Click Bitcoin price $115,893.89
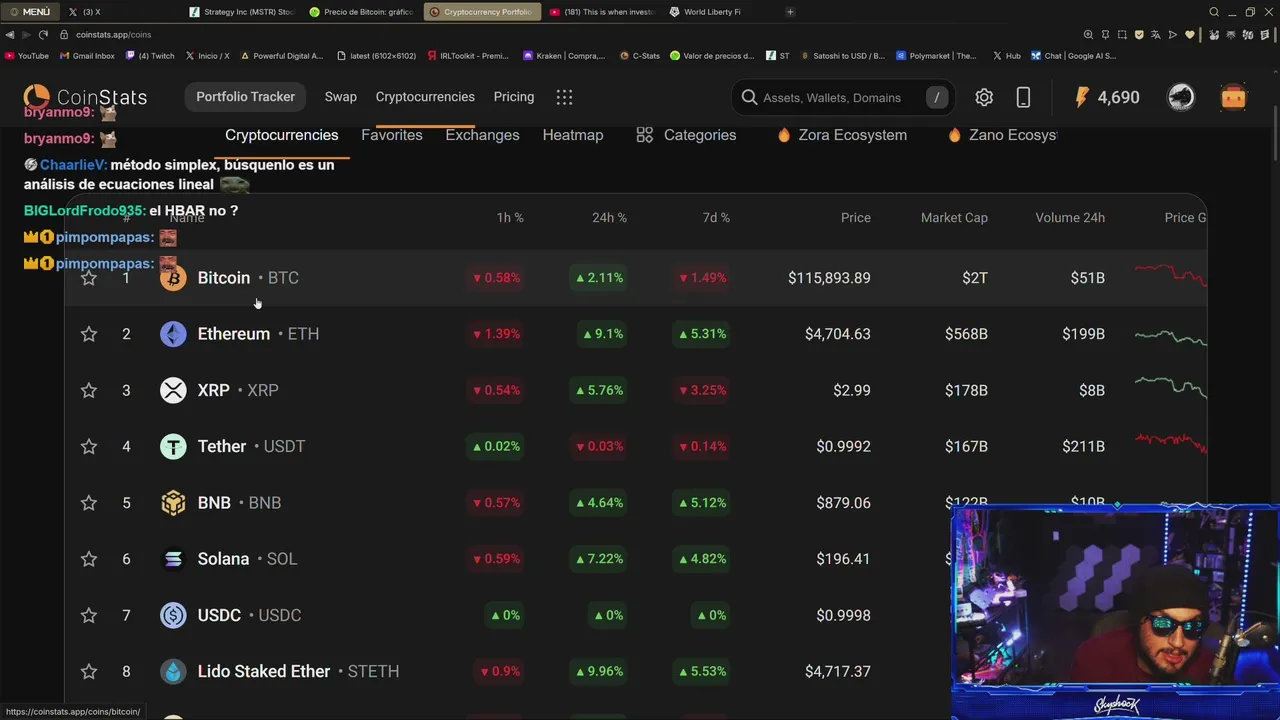The height and width of the screenshot is (720, 1280). click(829, 278)
